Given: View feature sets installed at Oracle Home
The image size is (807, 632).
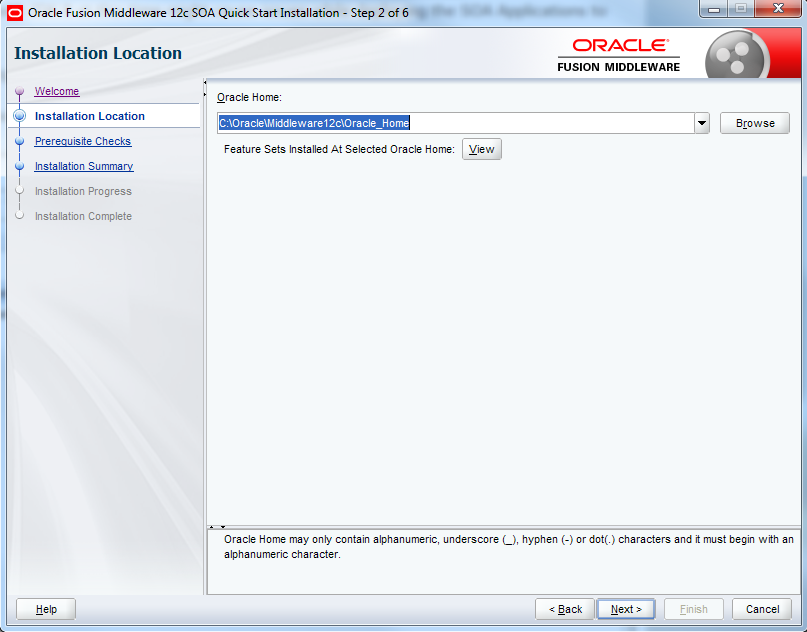Looking at the screenshot, I should click(481, 149).
